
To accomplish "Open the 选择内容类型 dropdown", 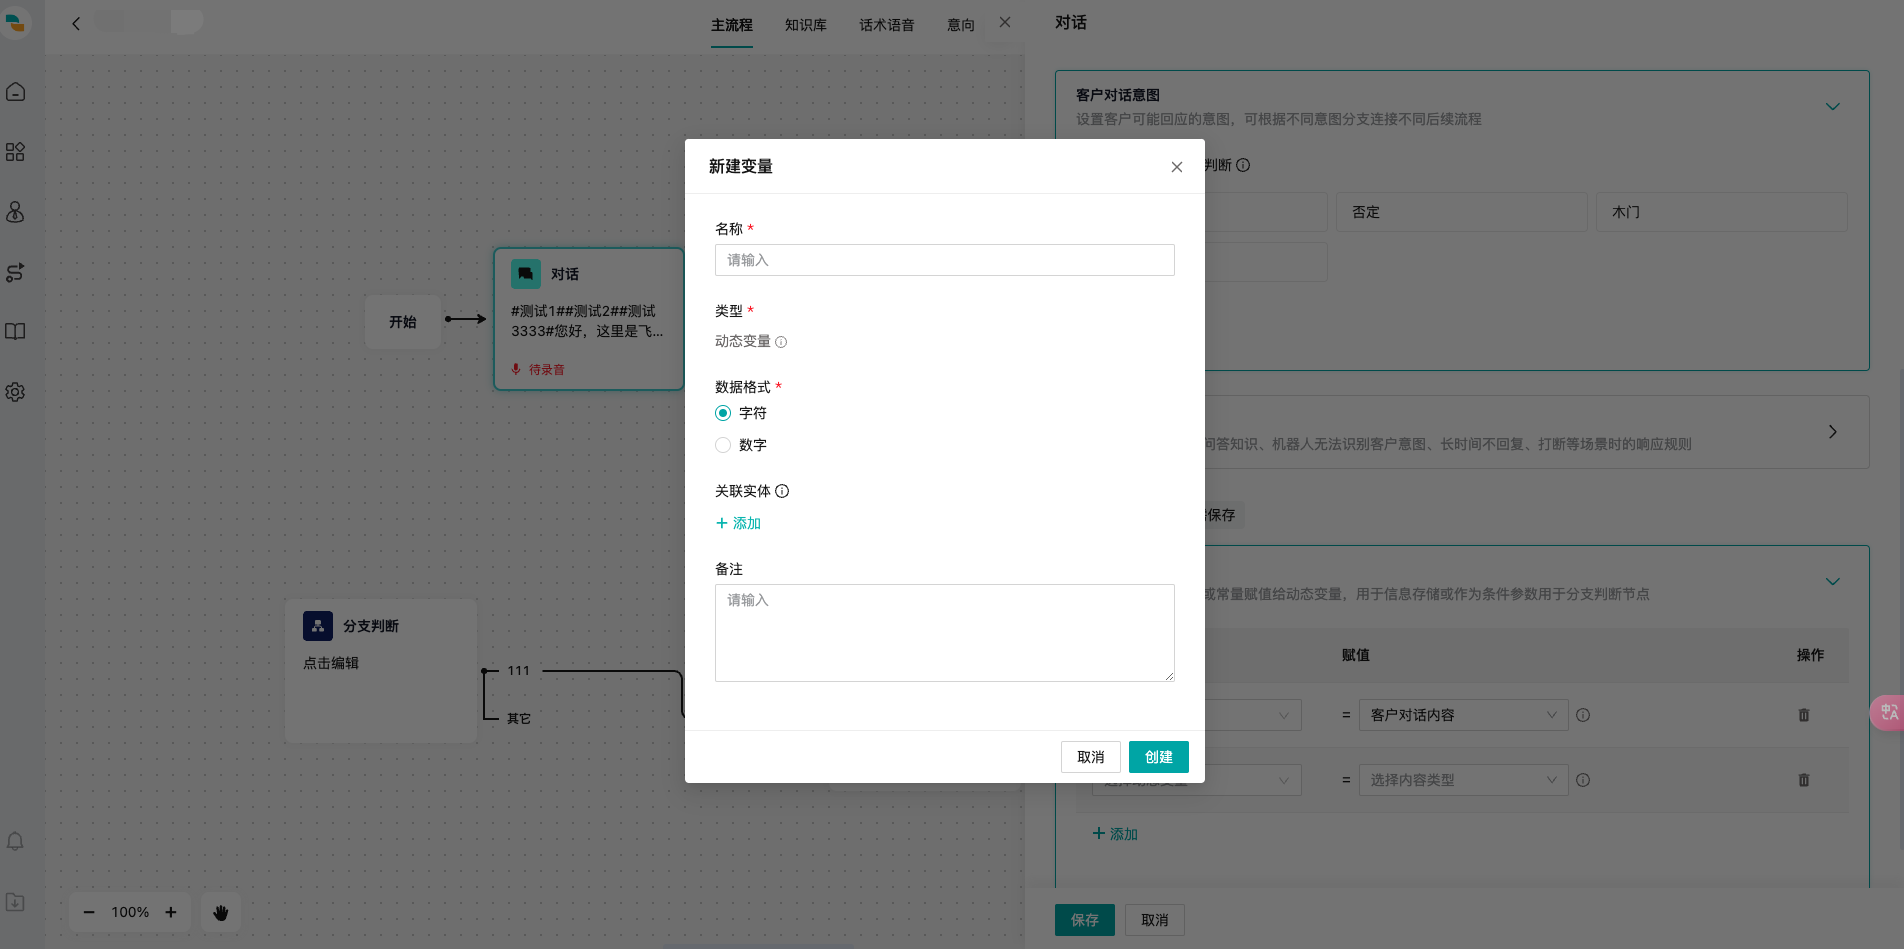I will pyautogui.click(x=1463, y=780).
